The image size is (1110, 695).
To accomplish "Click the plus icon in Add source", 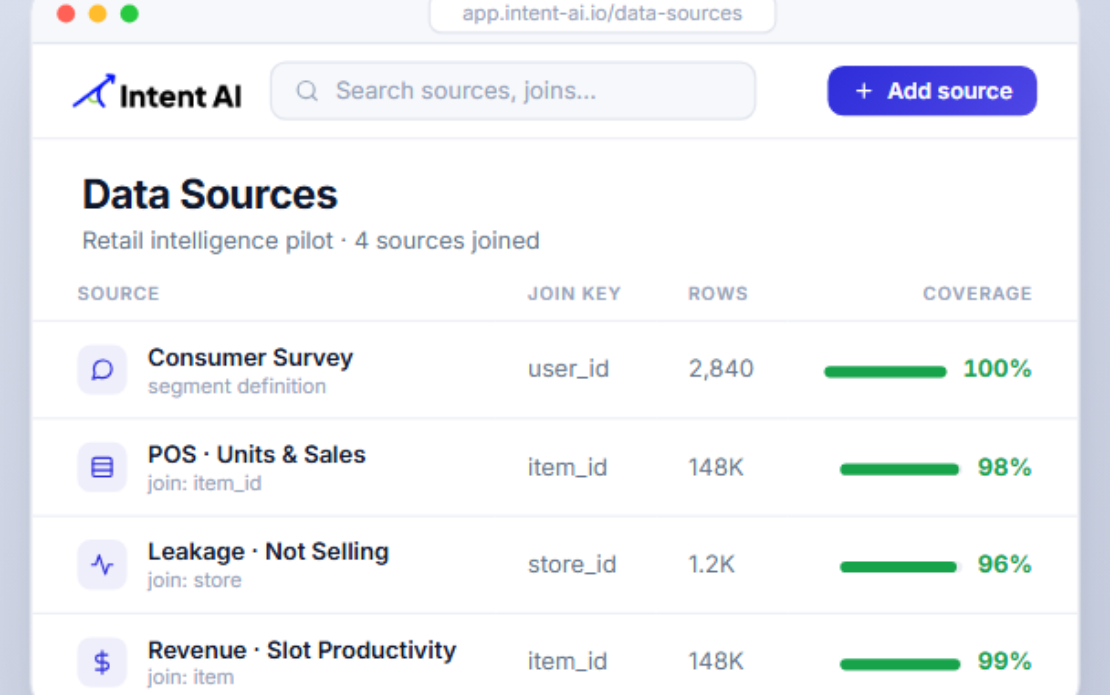I will tap(864, 91).
